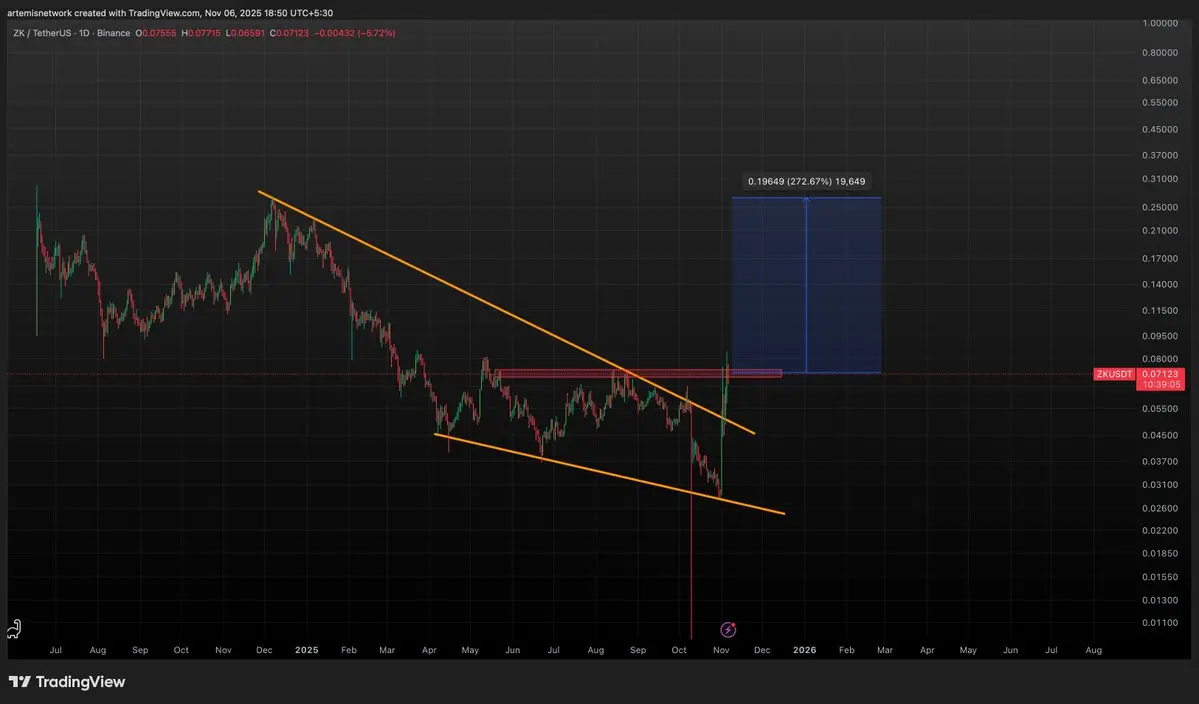Click the 0.25000 price axis label
The width and height of the screenshot is (1199, 704).
[x=1160, y=207]
